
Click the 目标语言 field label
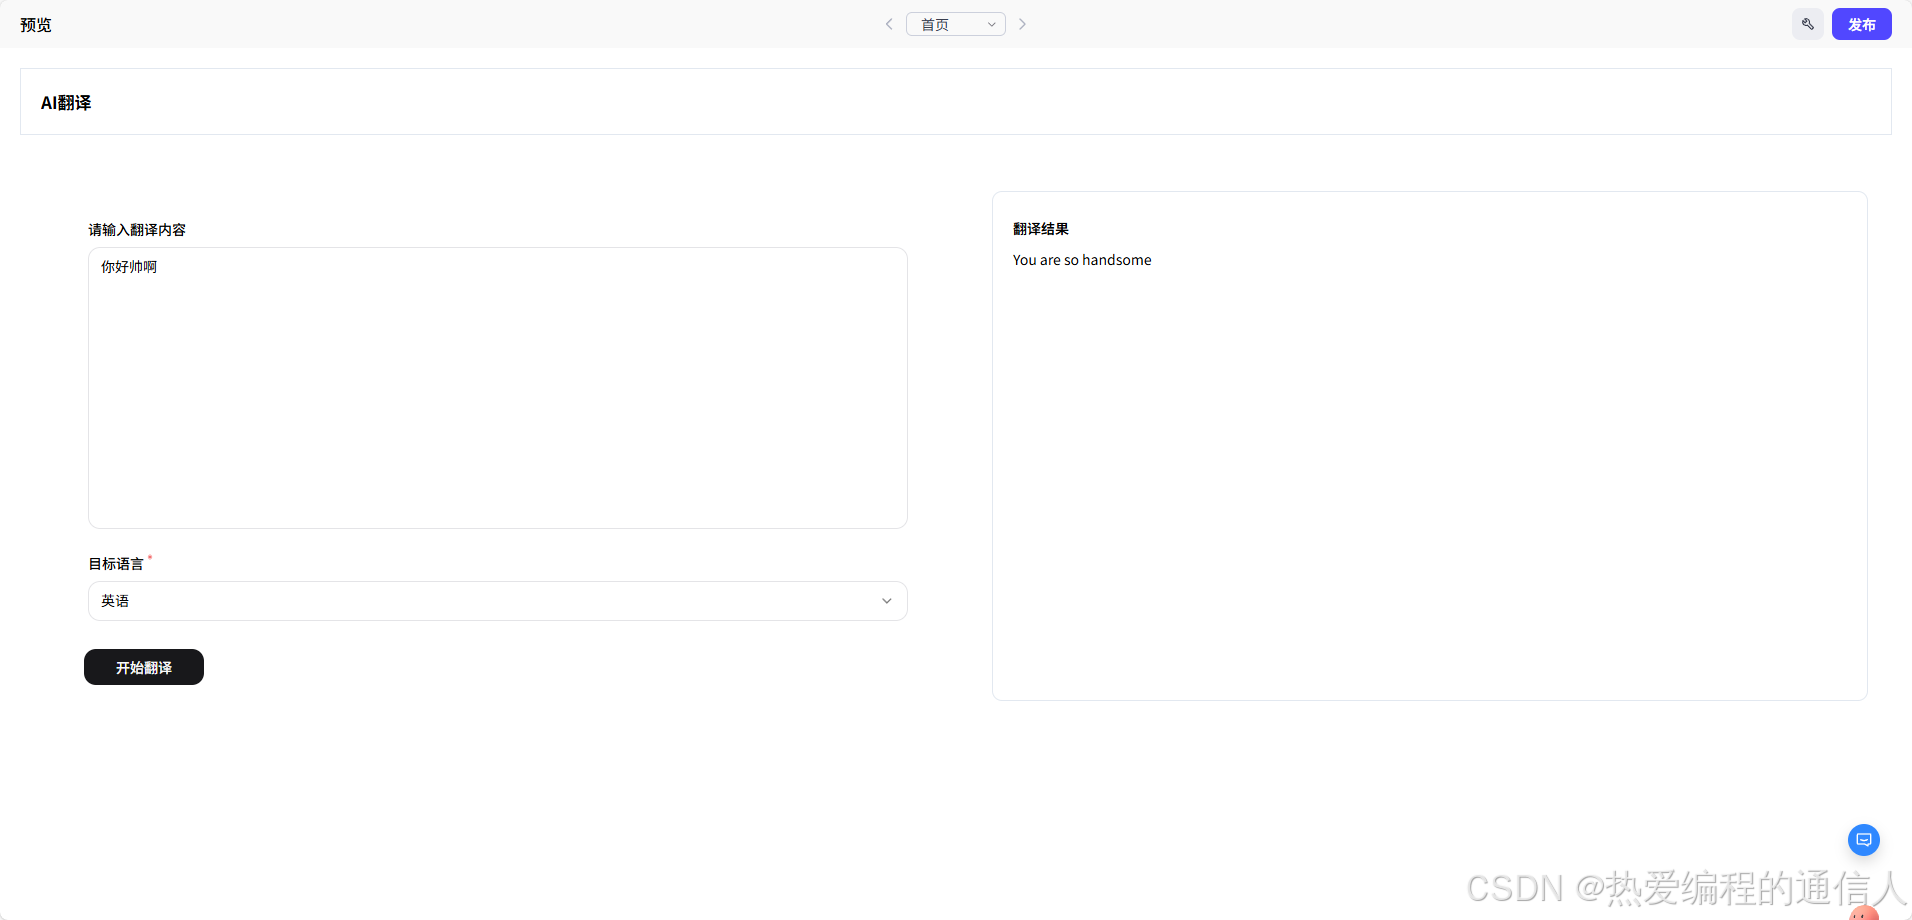(x=116, y=564)
